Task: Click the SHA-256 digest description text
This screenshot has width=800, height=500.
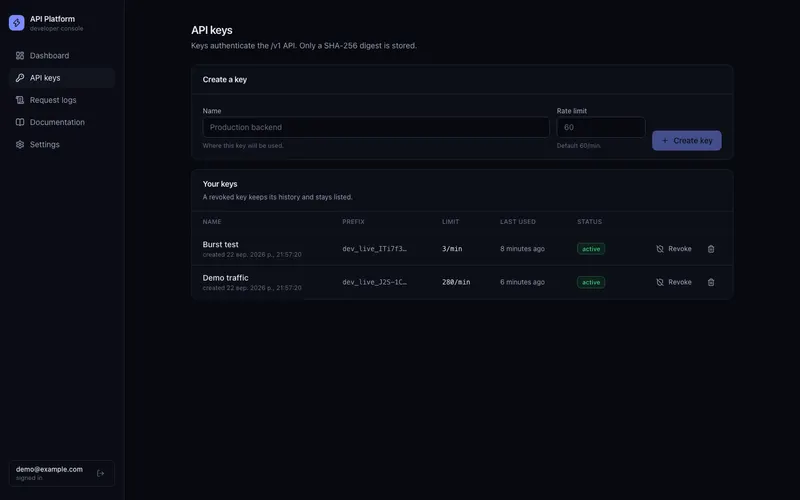Action: click(x=304, y=45)
